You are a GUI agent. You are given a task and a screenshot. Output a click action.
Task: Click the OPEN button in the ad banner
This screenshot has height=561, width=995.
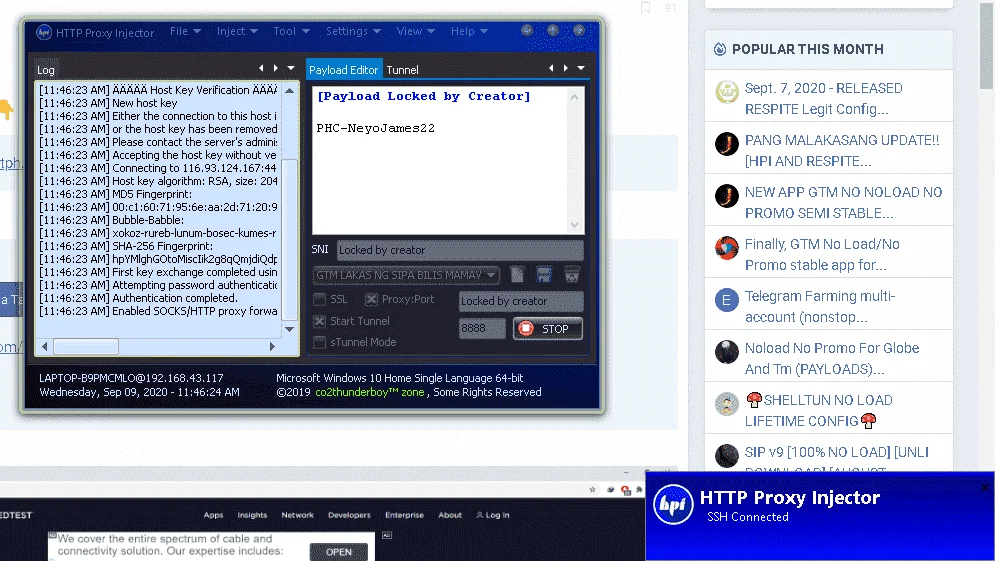tap(339, 551)
